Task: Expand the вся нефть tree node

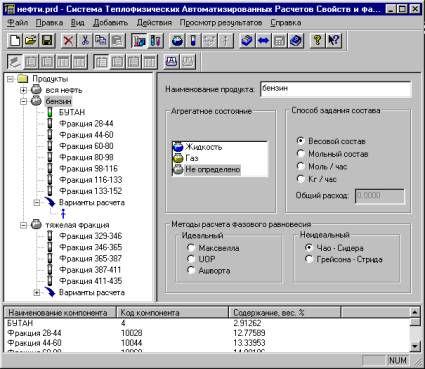Action: coord(23,90)
